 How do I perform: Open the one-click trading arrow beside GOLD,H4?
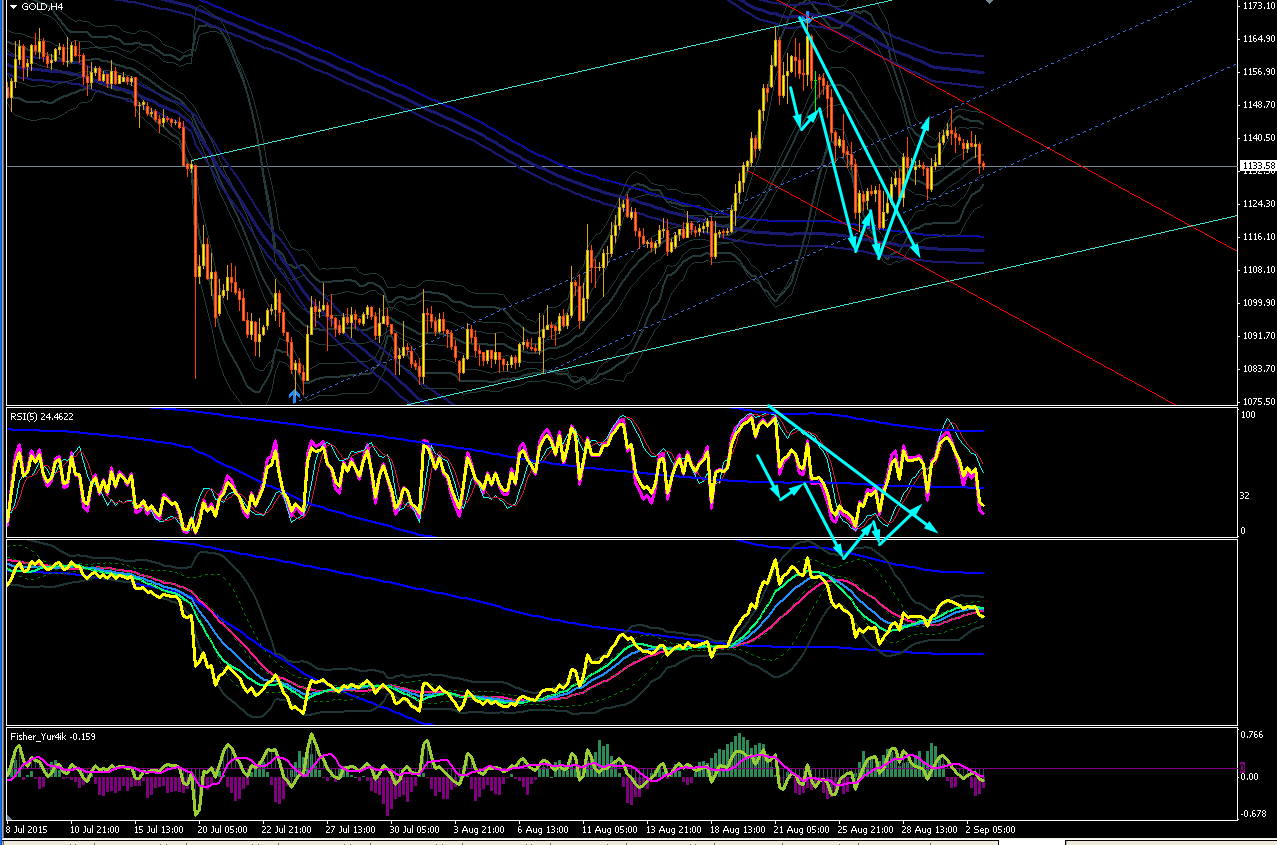pyautogui.click(x=13, y=6)
